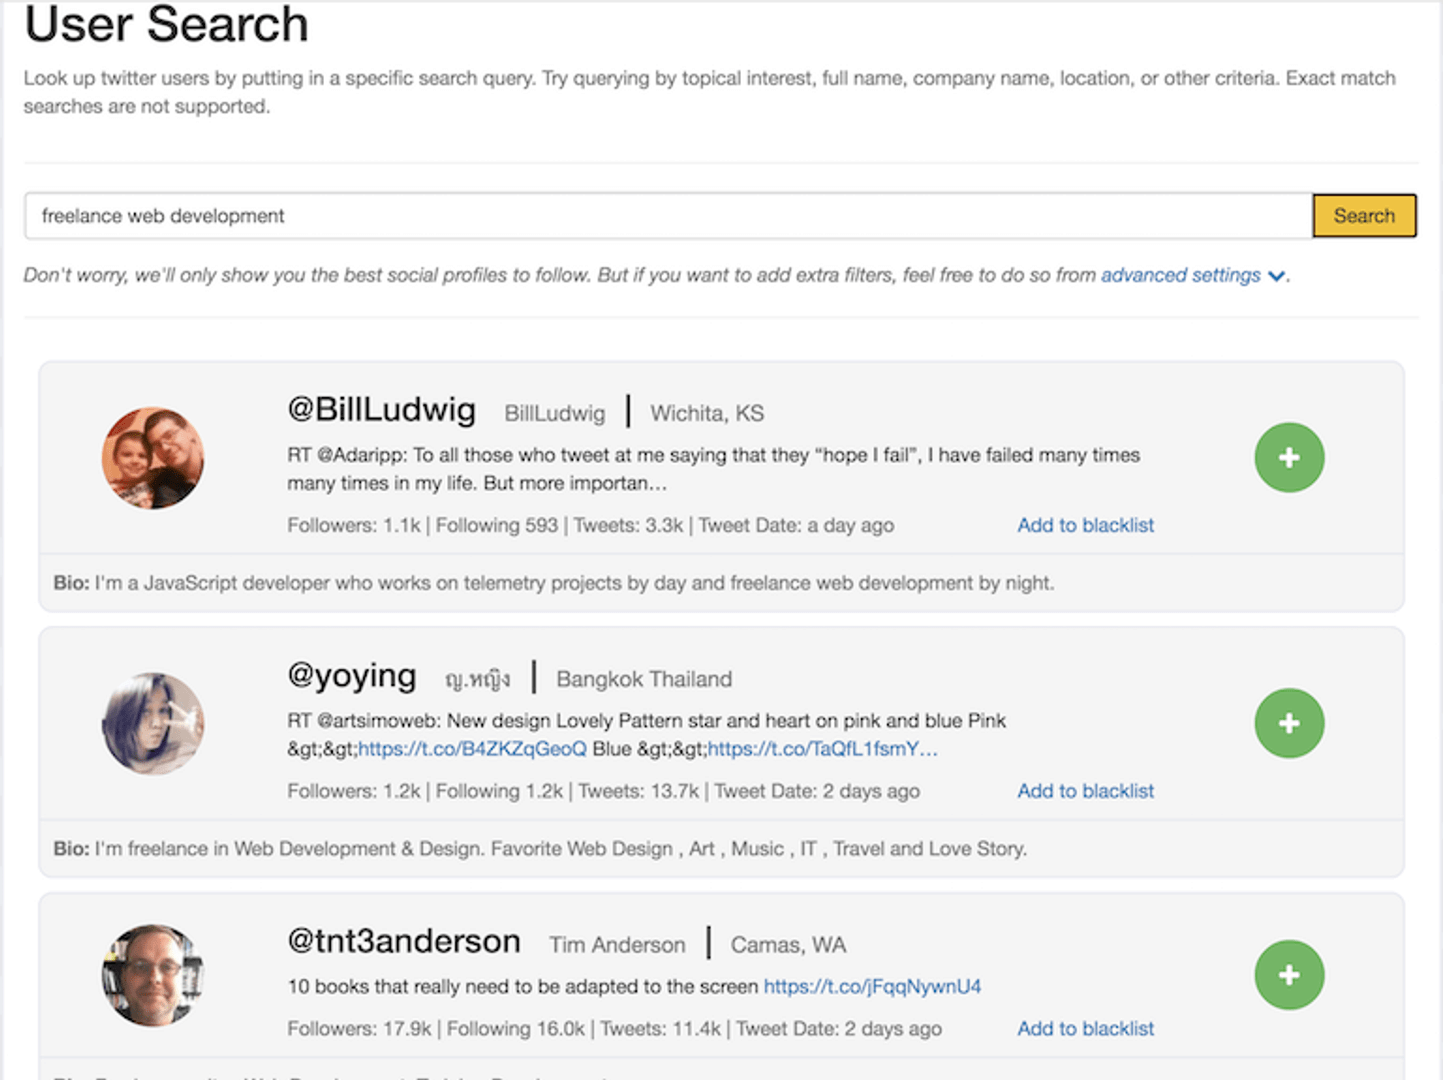The height and width of the screenshot is (1080, 1443).
Task: Add @BillLudwig to blacklist
Action: [x=1085, y=525]
